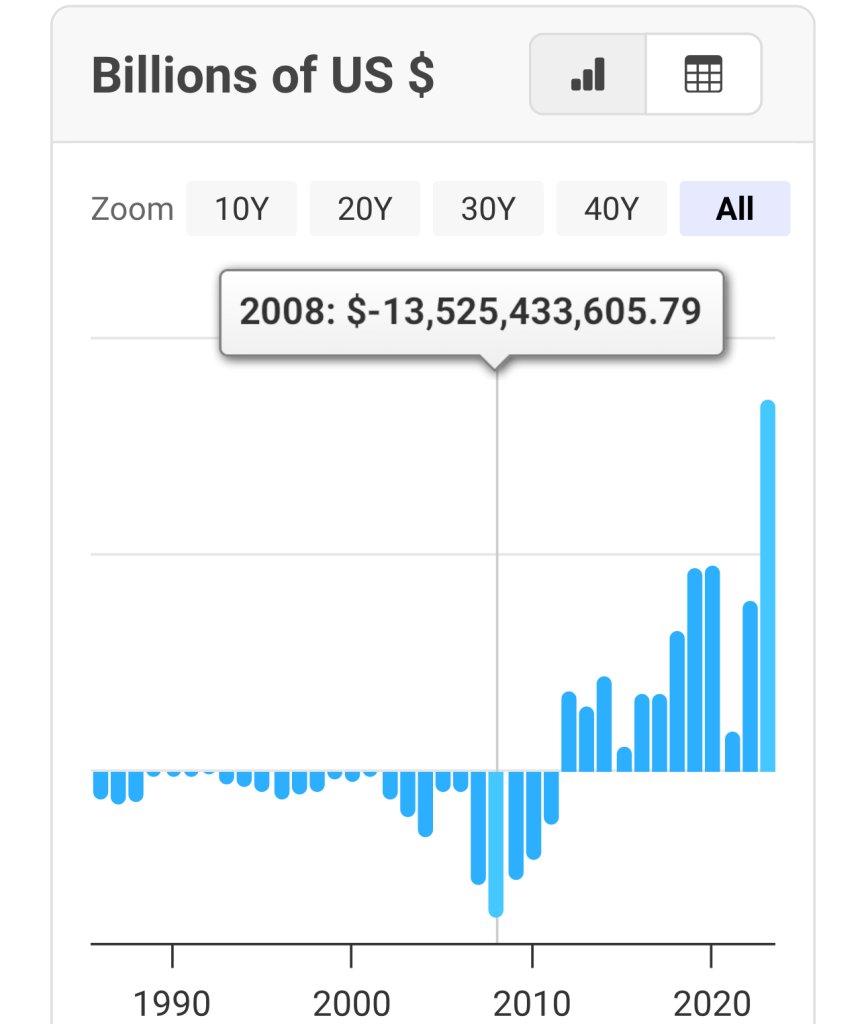Click the tallest bar at far right
866x1024 pixels.
[768, 586]
